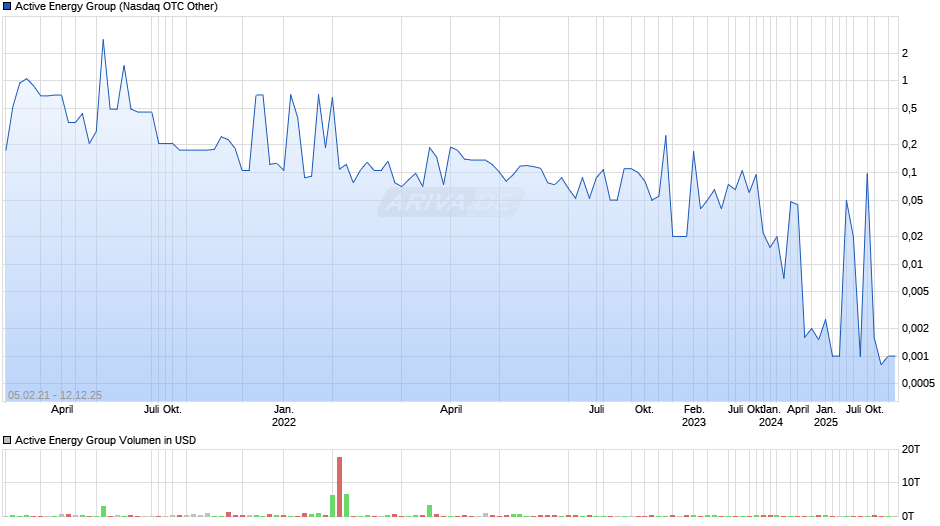Click the 'Jan. 2022' time axis label
The height and width of the screenshot is (526, 940).
pyautogui.click(x=284, y=416)
